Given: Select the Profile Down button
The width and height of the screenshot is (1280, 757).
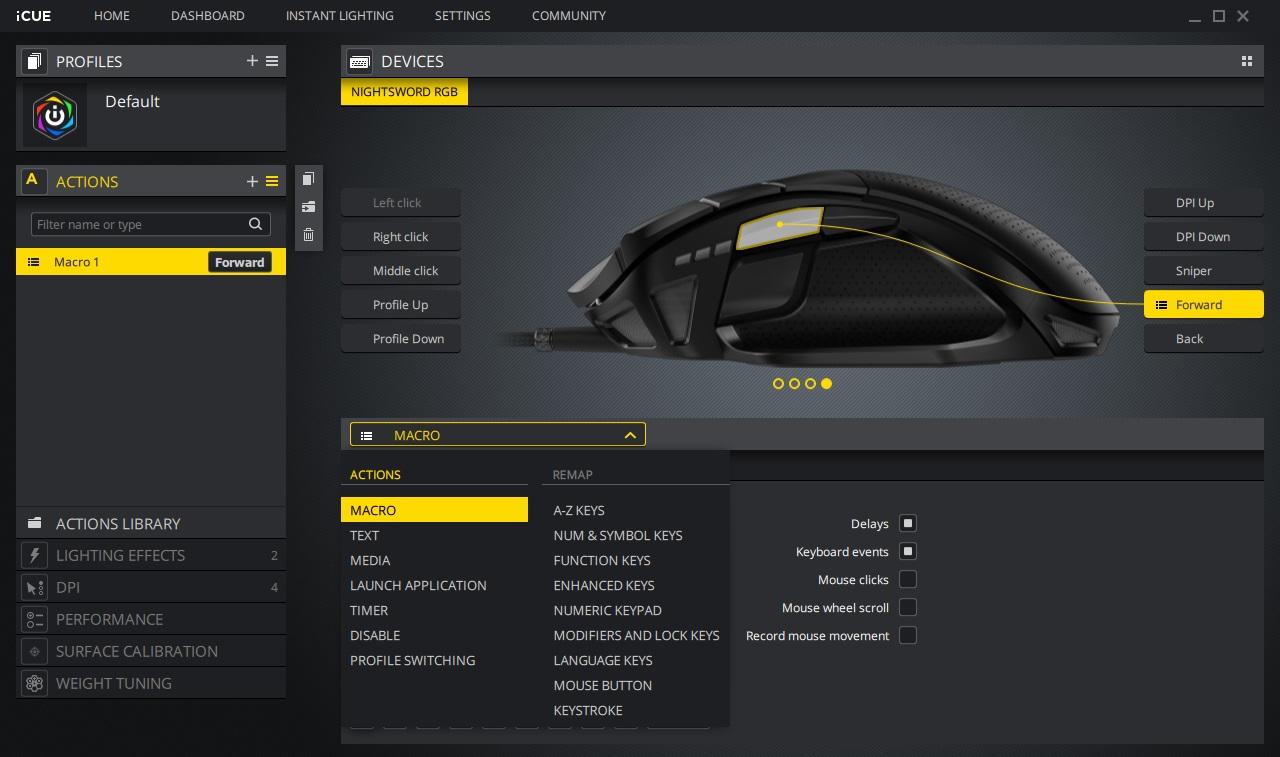Looking at the screenshot, I should [x=401, y=339].
